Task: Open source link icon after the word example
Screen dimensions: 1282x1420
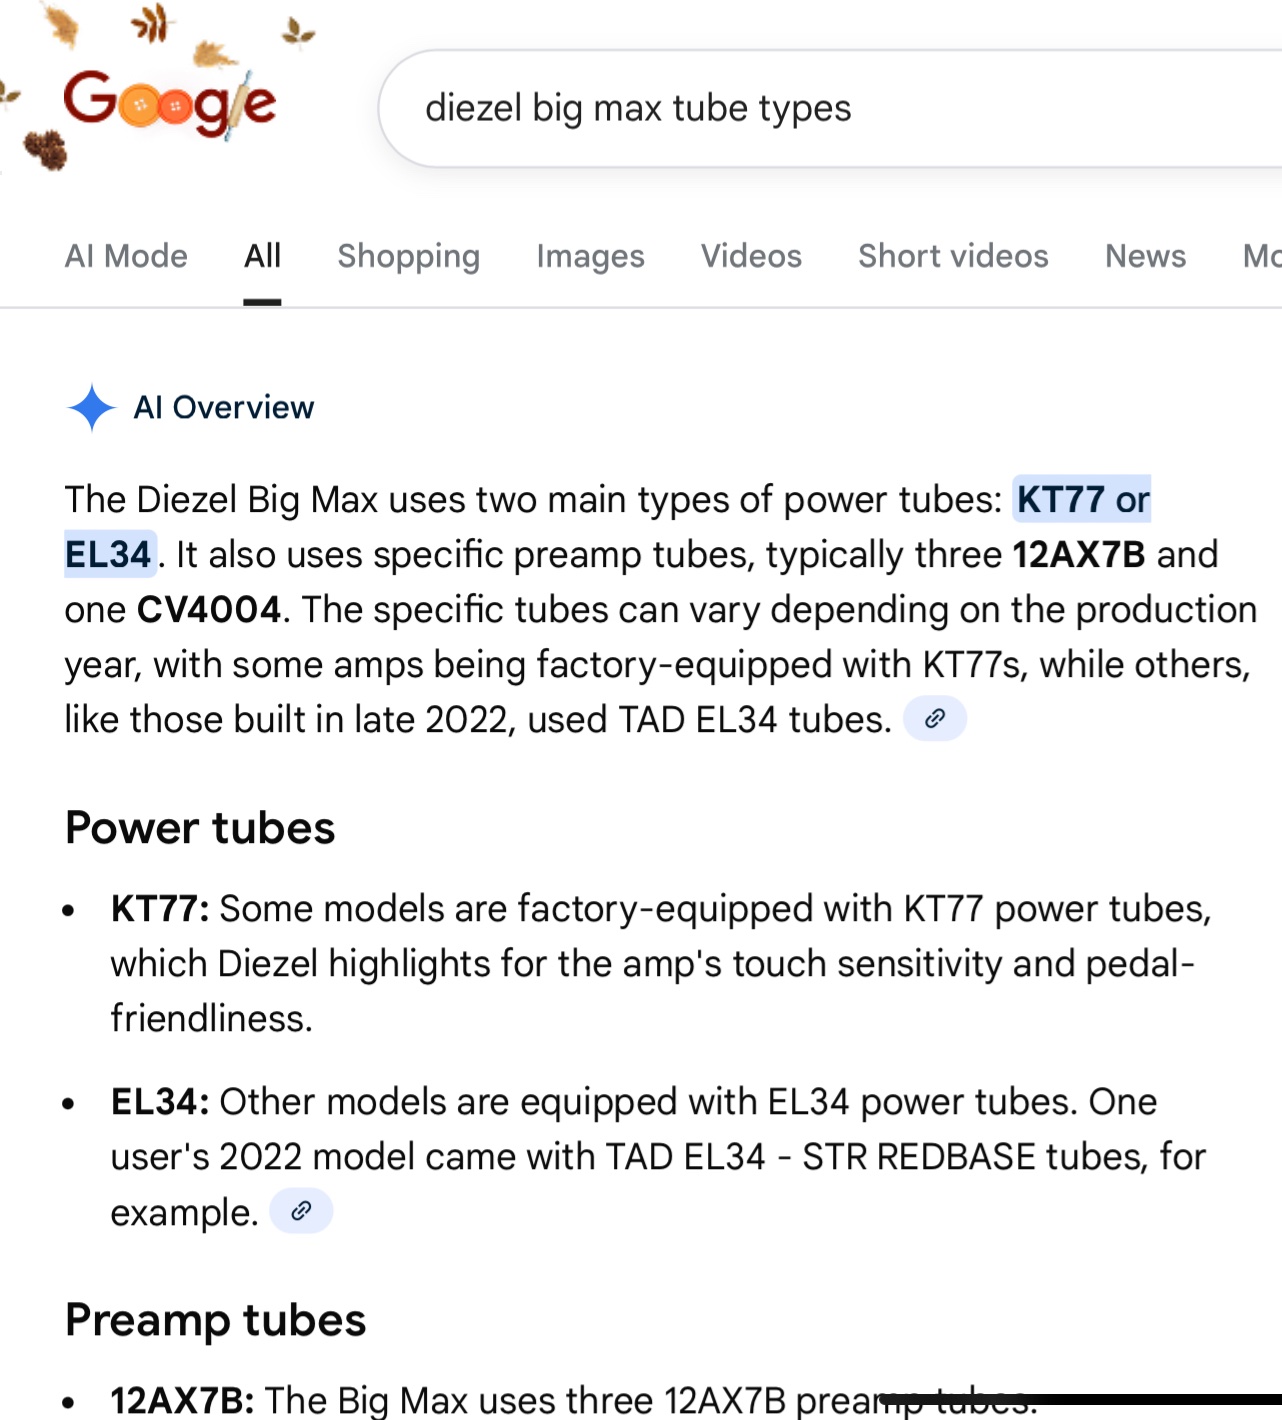Action: coord(301,1212)
